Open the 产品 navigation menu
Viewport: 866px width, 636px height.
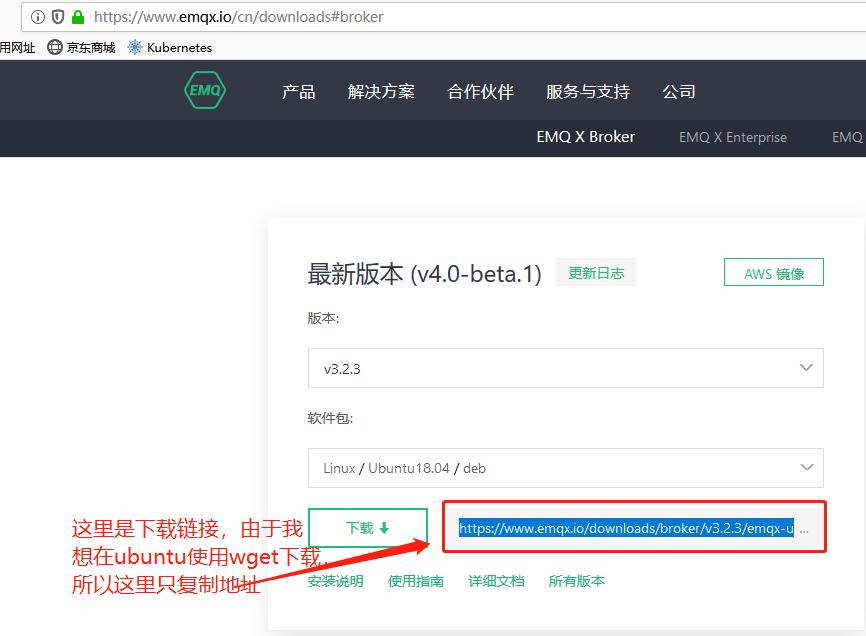(x=298, y=92)
